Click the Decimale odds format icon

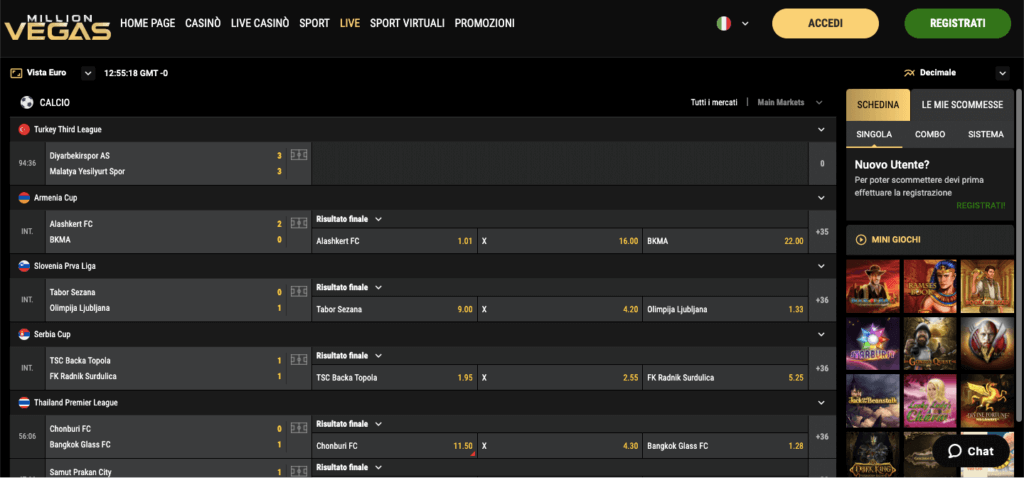tap(908, 73)
